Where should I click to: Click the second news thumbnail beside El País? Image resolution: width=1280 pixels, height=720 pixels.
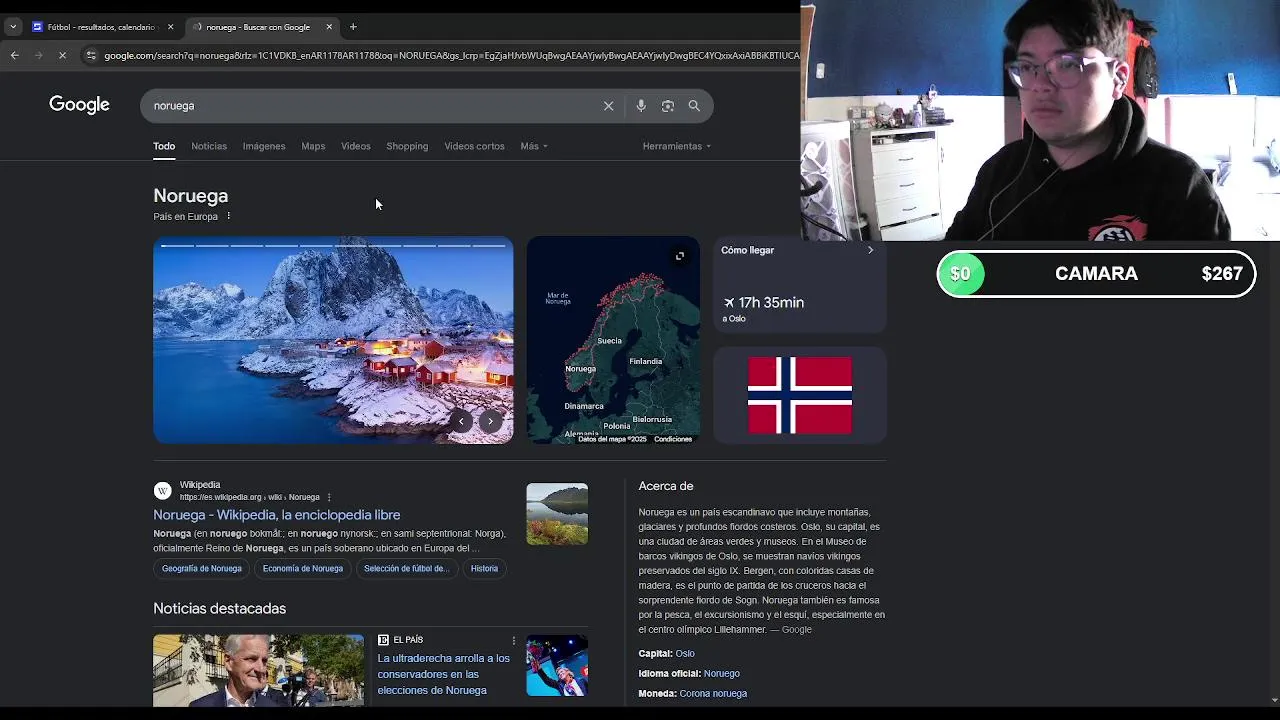pyautogui.click(x=557, y=665)
